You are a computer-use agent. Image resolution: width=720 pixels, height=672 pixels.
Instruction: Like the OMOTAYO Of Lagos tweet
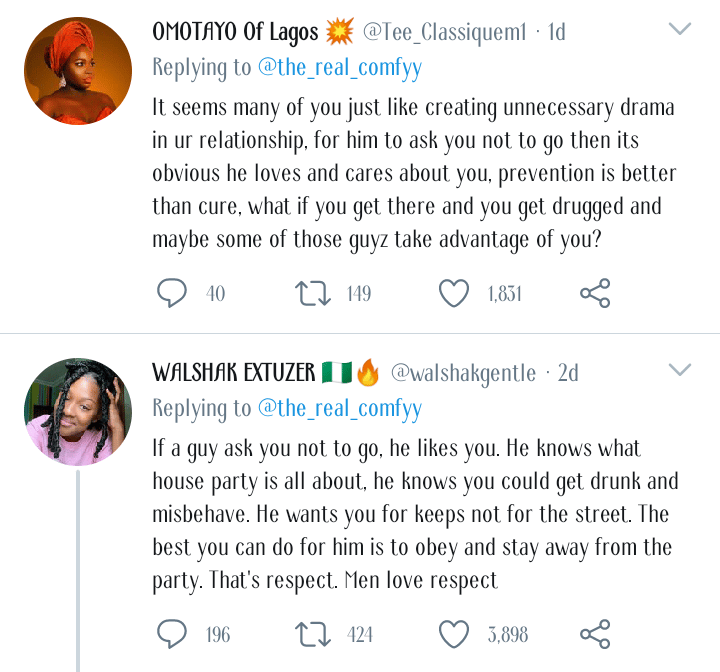pyautogui.click(x=455, y=293)
